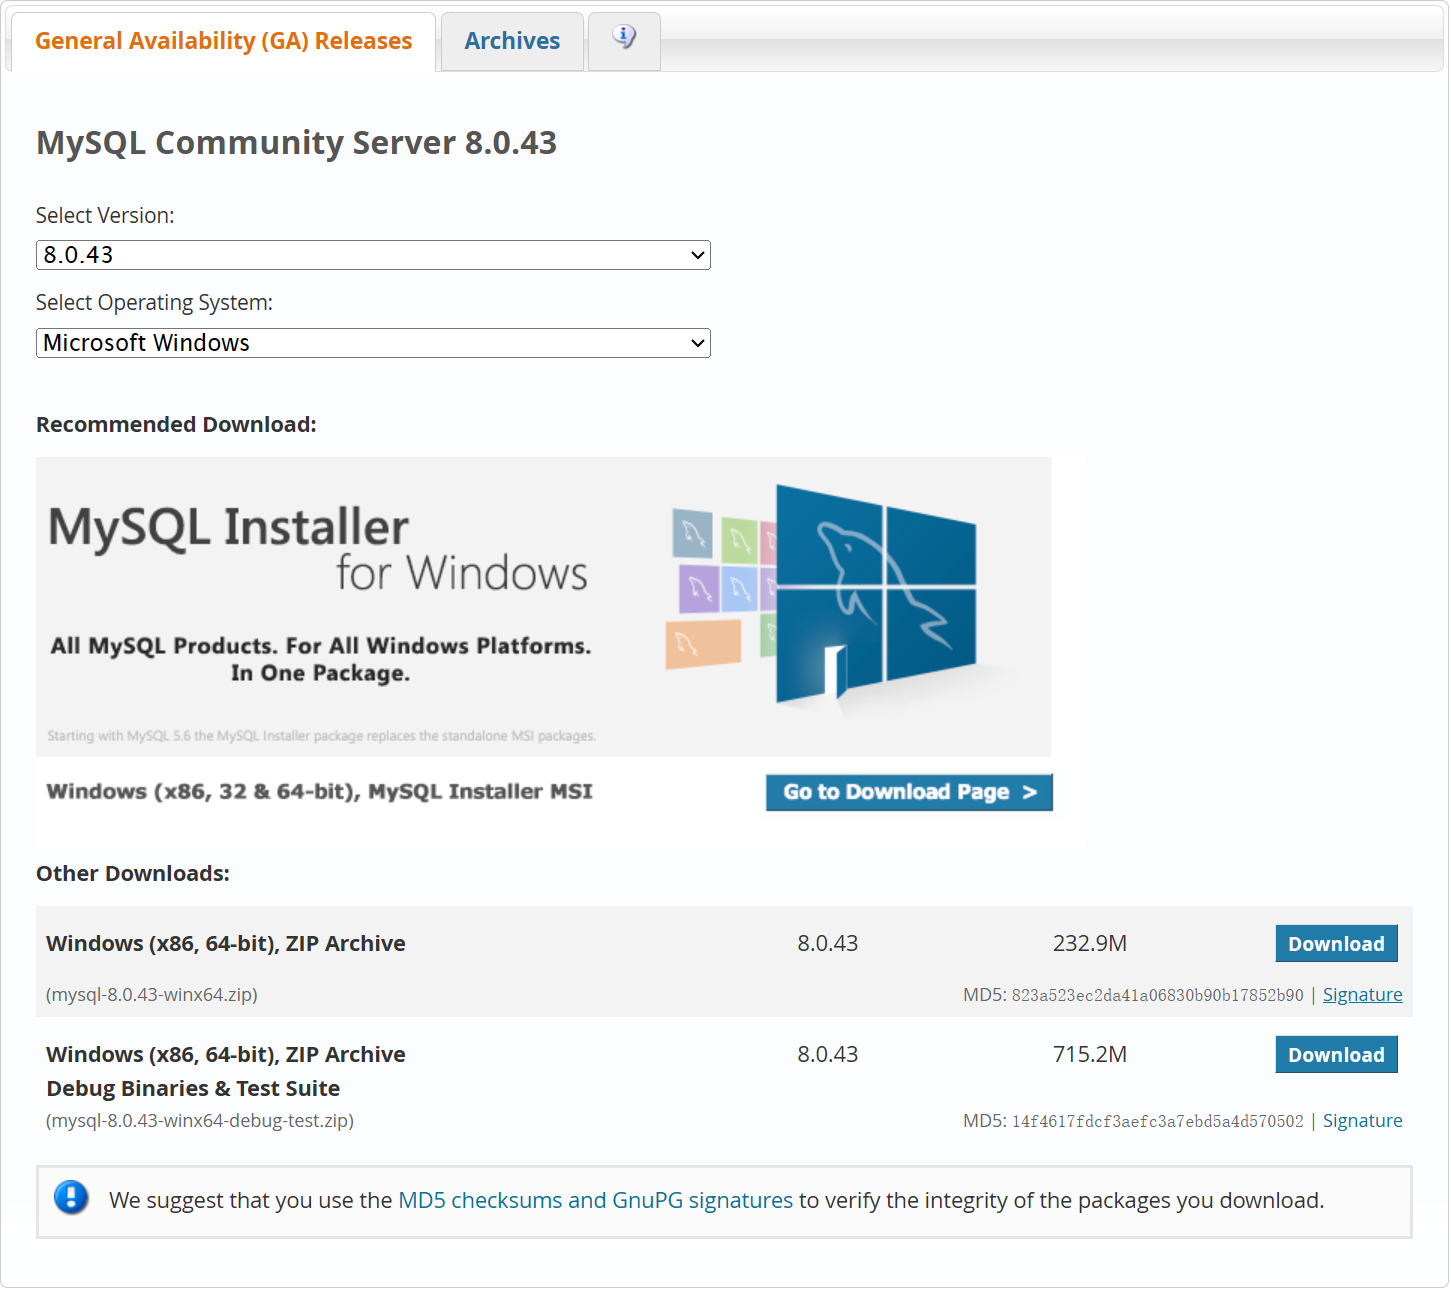Download the 715.2M Debug Binaries ZIP
Viewport: 1451px width, 1292px height.
(x=1335, y=1055)
